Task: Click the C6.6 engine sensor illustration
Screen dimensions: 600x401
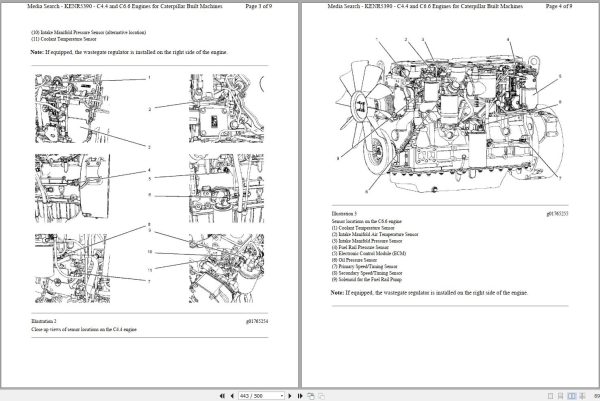Action: coord(450,116)
